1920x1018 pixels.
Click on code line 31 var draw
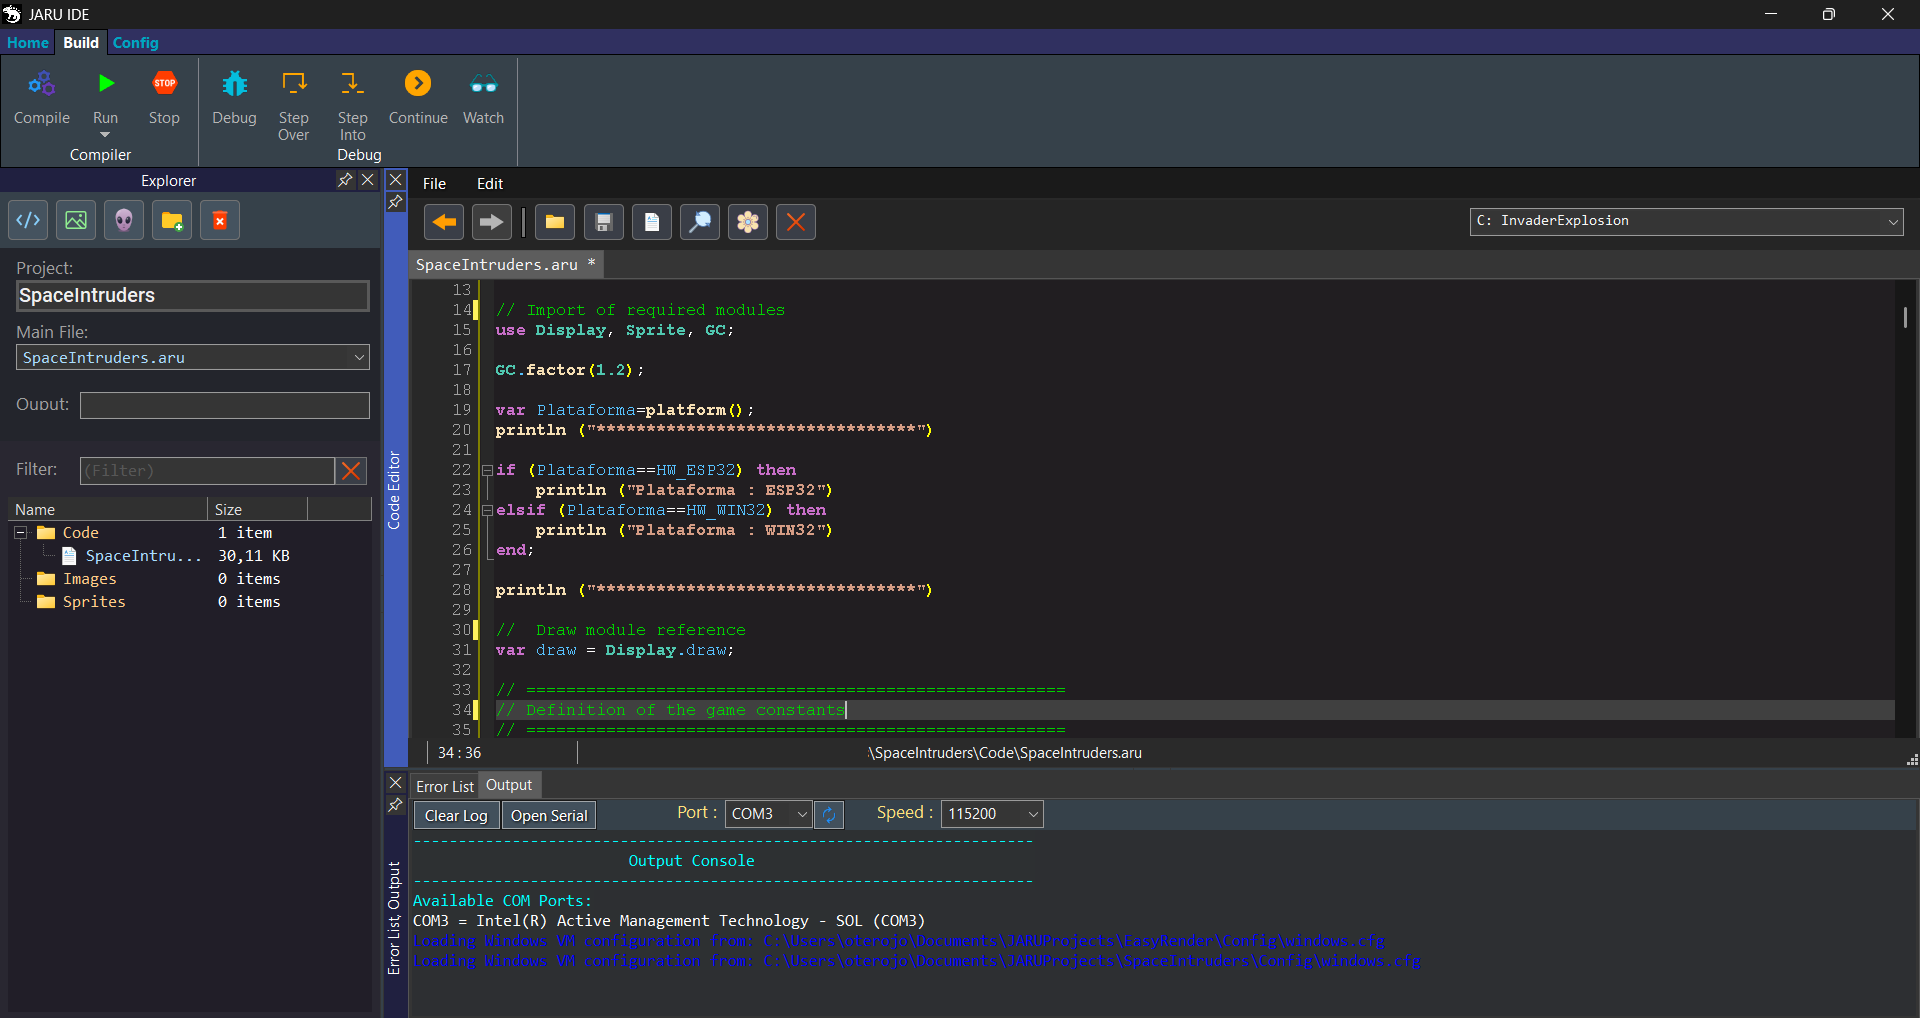pos(614,650)
